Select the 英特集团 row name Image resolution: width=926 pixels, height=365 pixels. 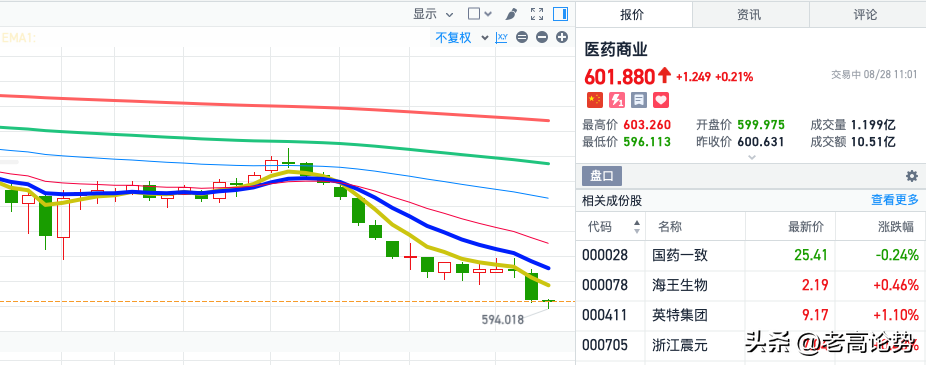[680, 315]
